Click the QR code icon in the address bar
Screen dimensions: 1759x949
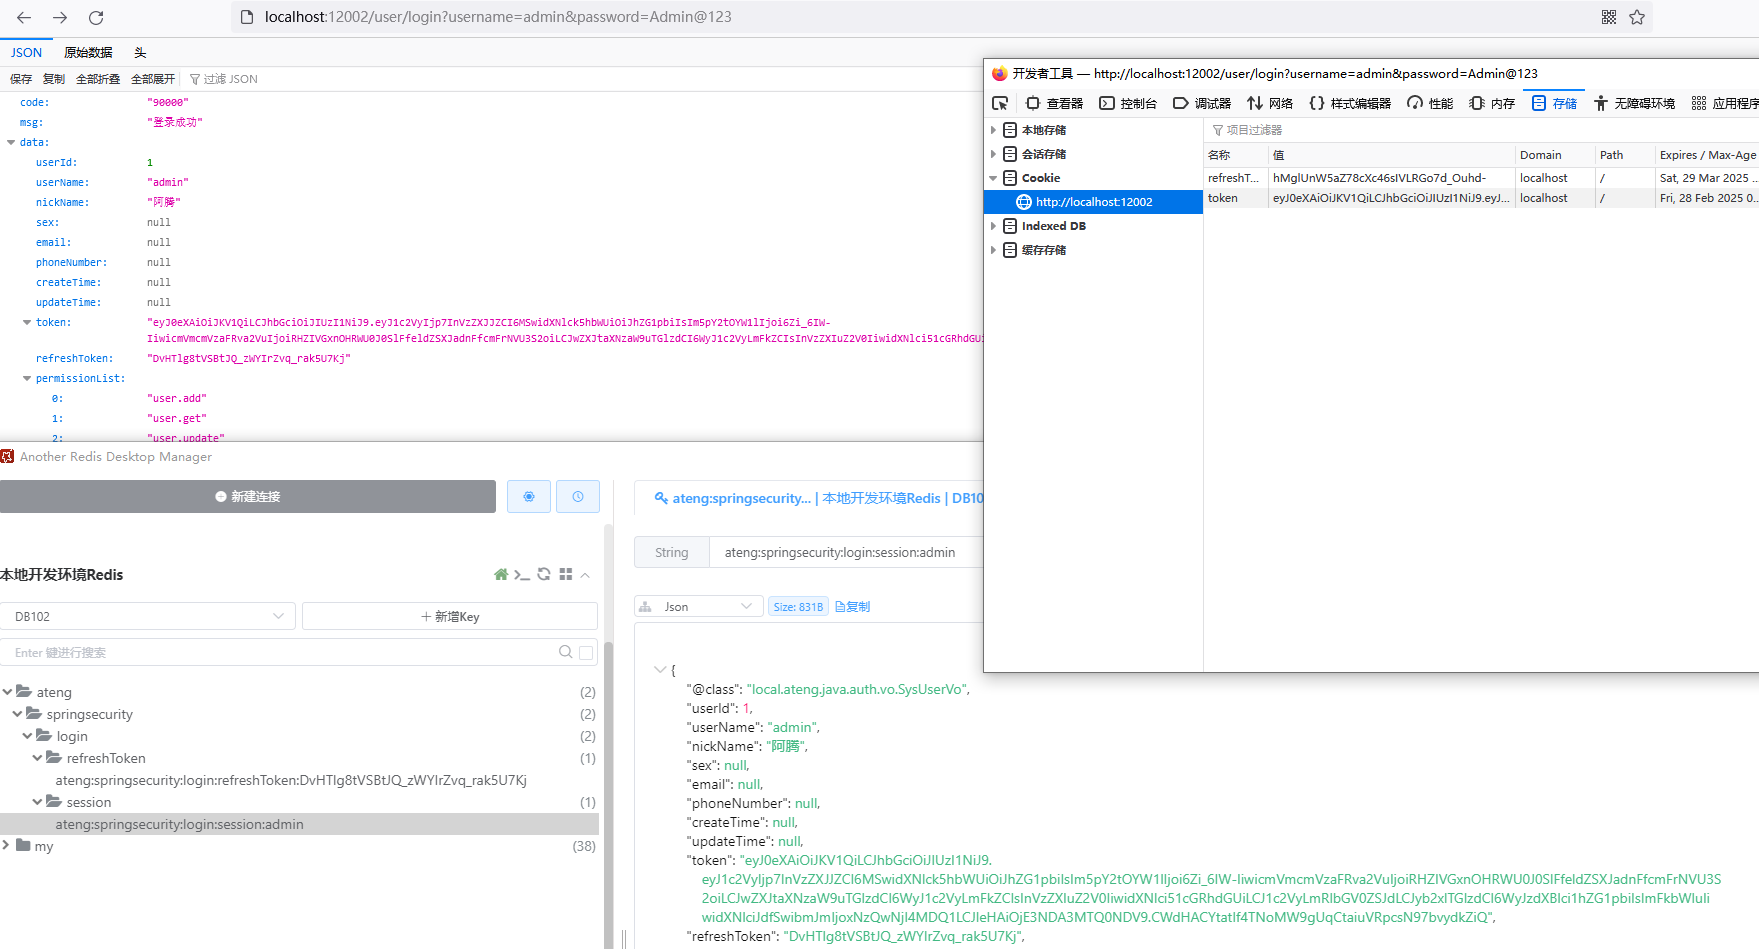click(1609, 17)
